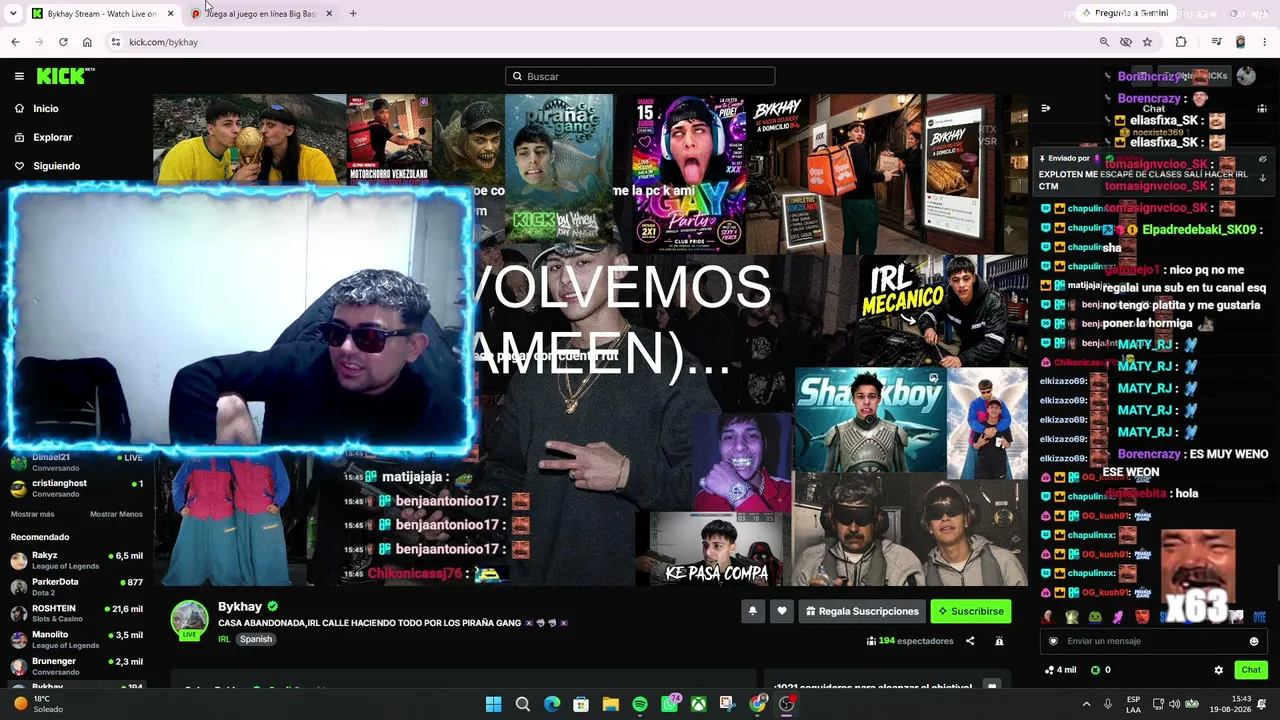
Task: Open the media controls icon in Chrome
Action: (x=1216, y=42)
